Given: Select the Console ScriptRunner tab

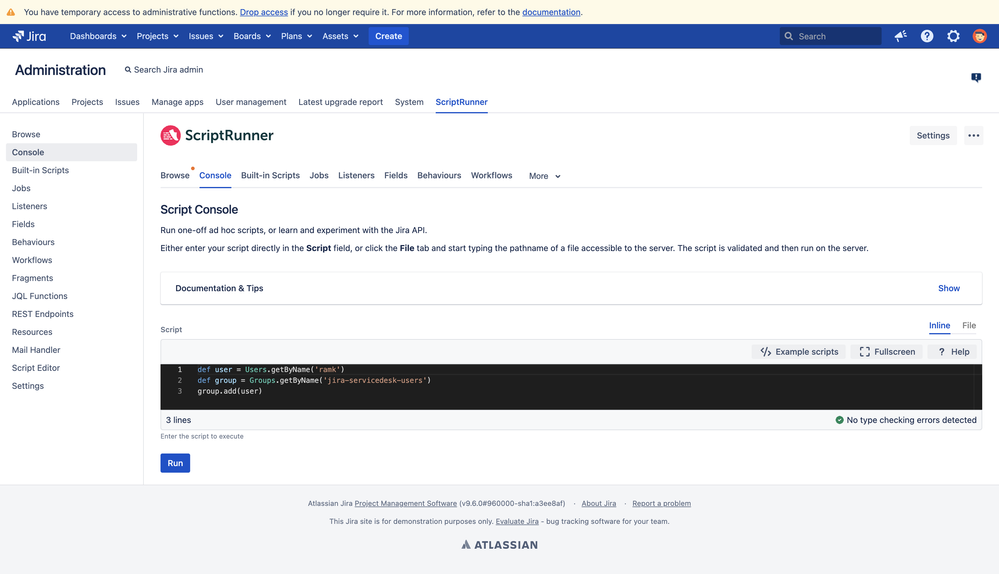Looking at the screenshot, I should [215, 175].
